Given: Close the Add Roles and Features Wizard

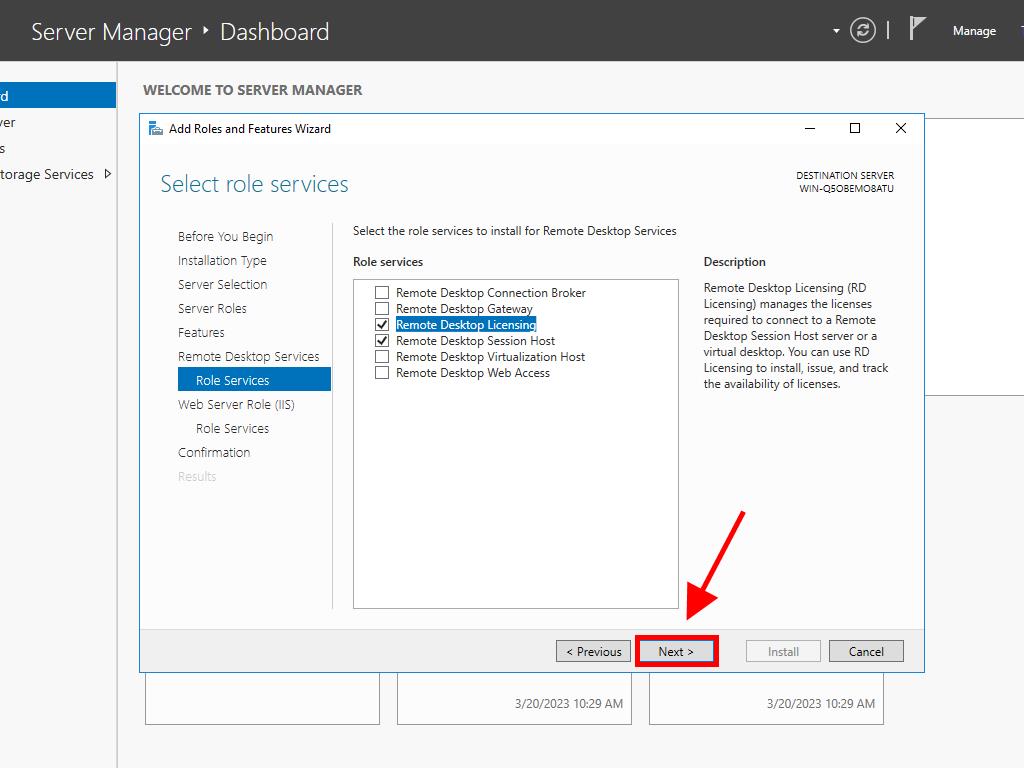Looking at the screenshot, I should tap(900, 128).
